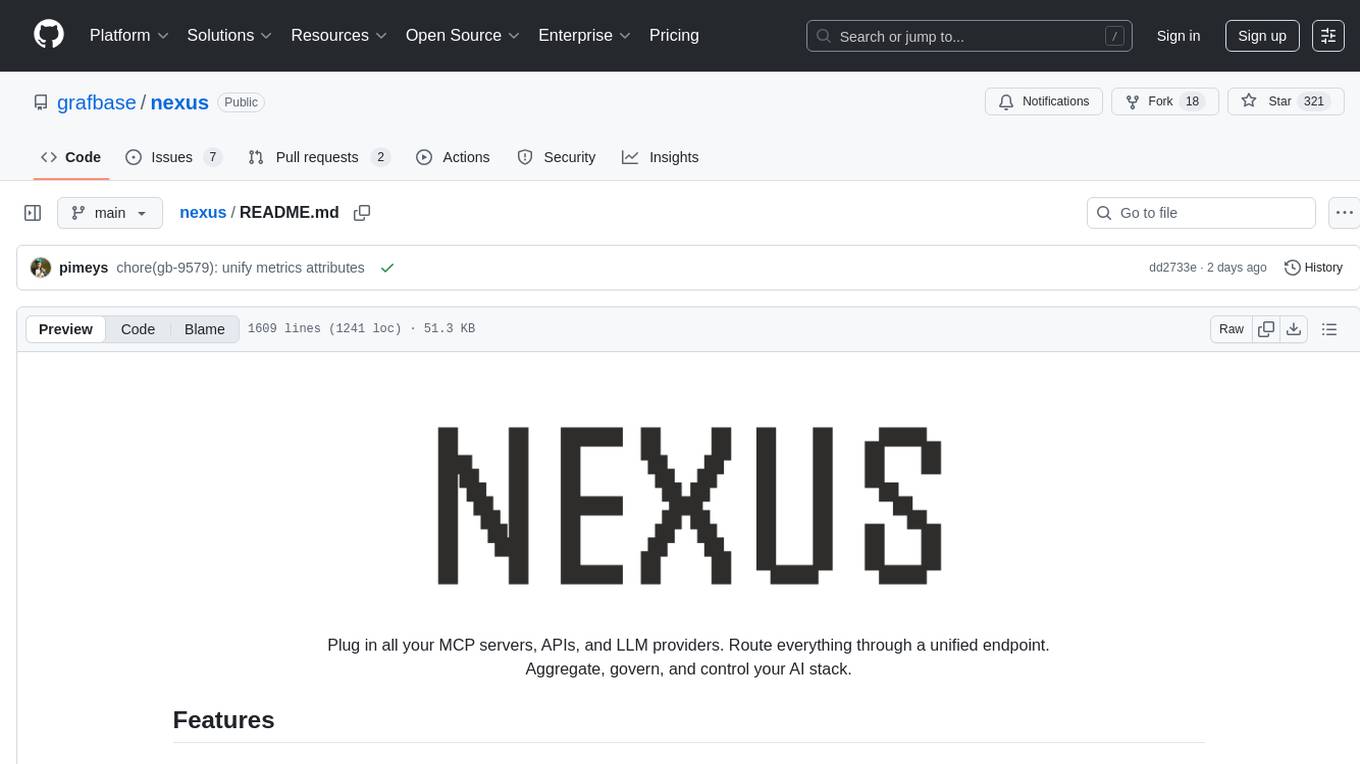Open the pimeys username link
This screenshot has height=764, width=1360.
tap(84, 268)
